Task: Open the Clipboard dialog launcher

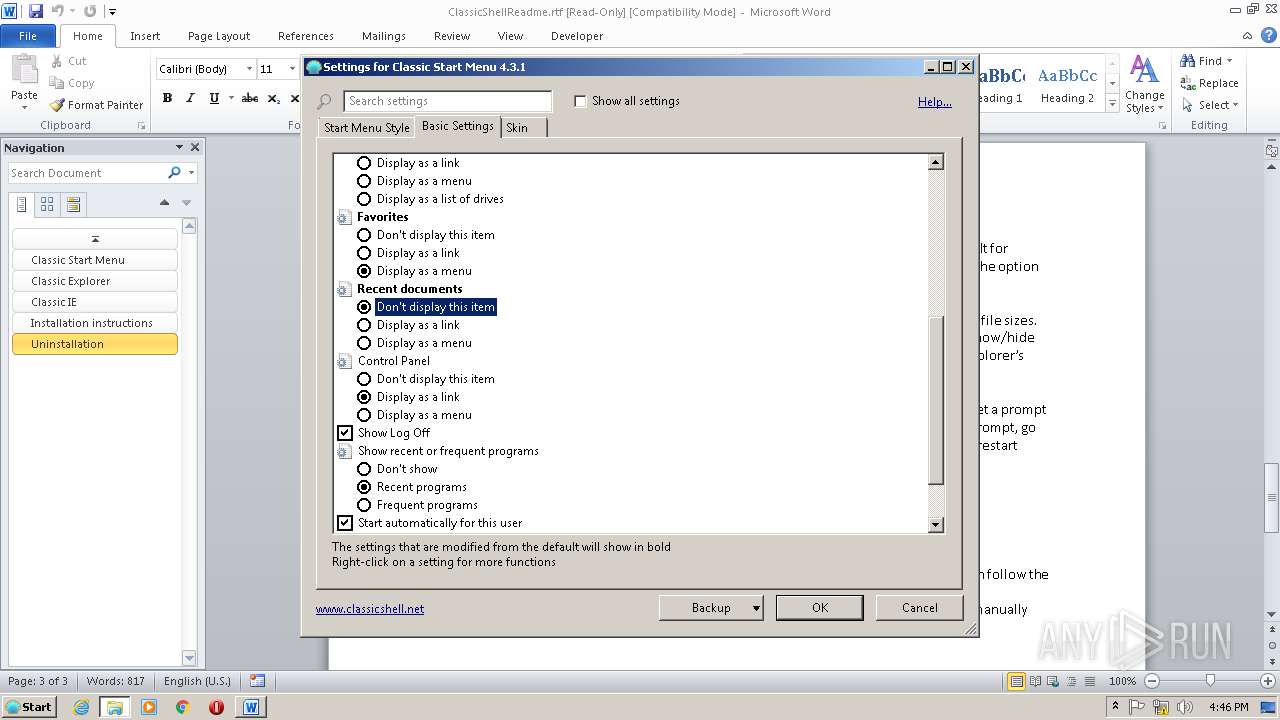Action: tap(141, 126)
